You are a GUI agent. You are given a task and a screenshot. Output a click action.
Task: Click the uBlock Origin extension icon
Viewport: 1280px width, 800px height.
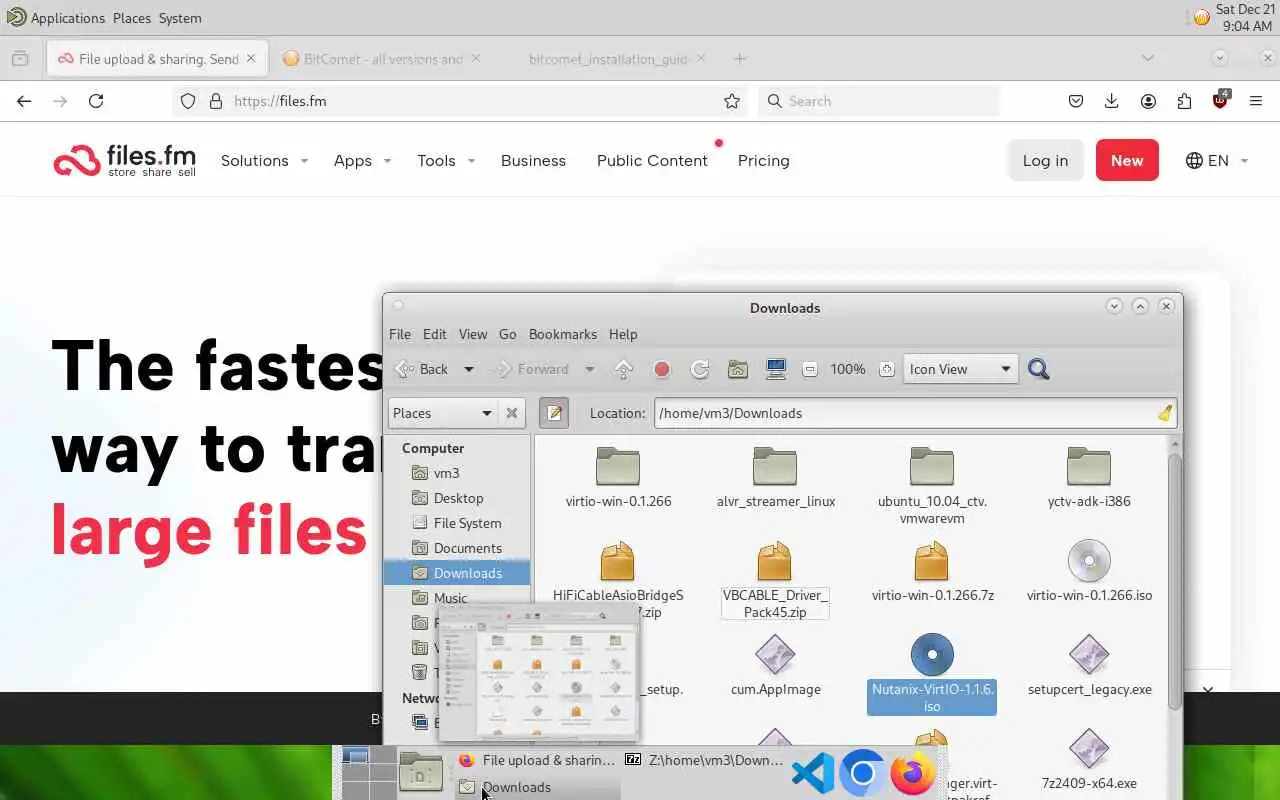[x=1220, y=100]
